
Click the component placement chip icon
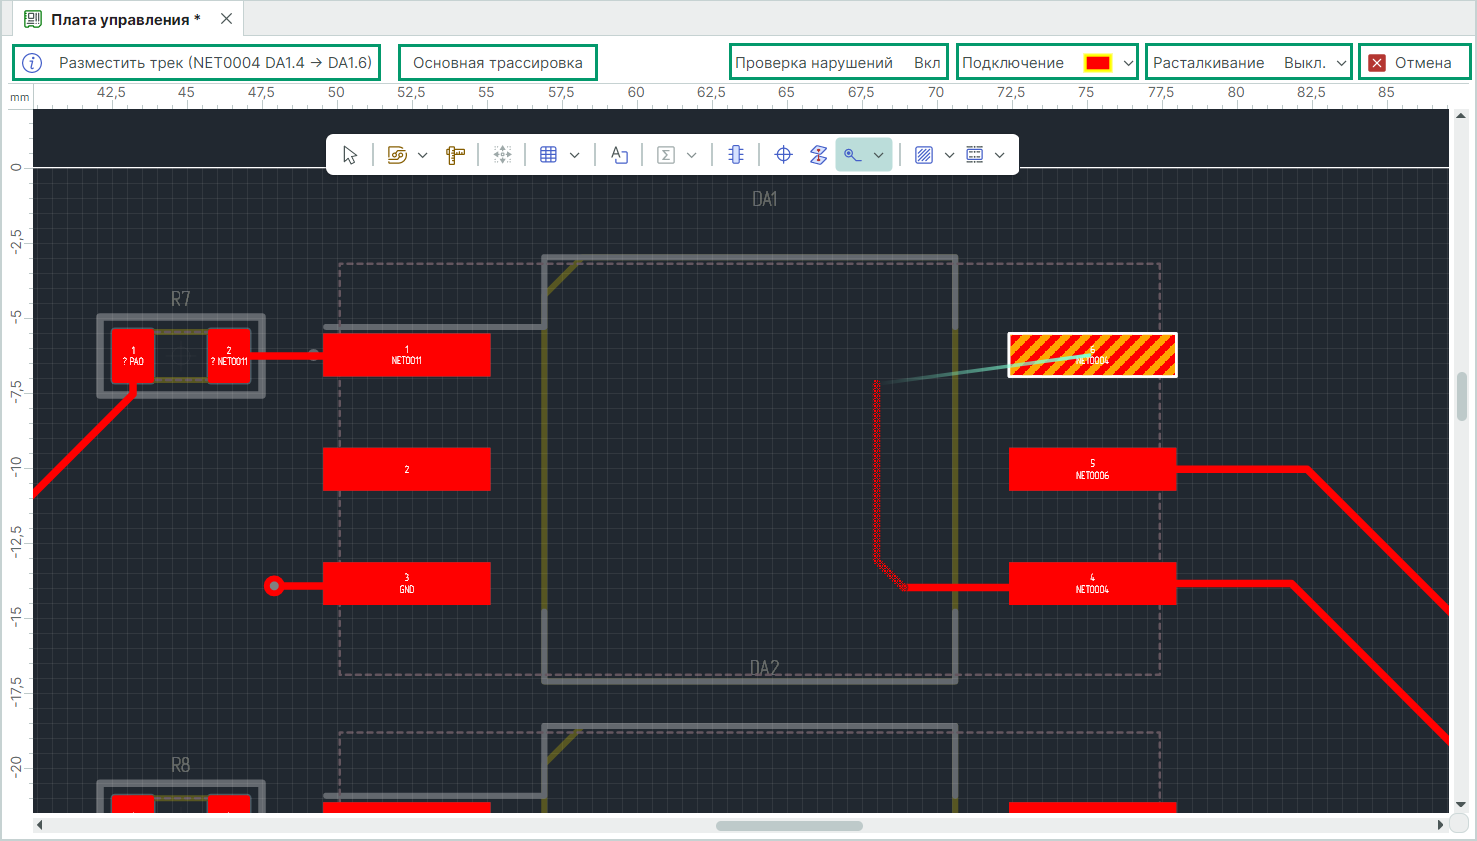point(736,155)
